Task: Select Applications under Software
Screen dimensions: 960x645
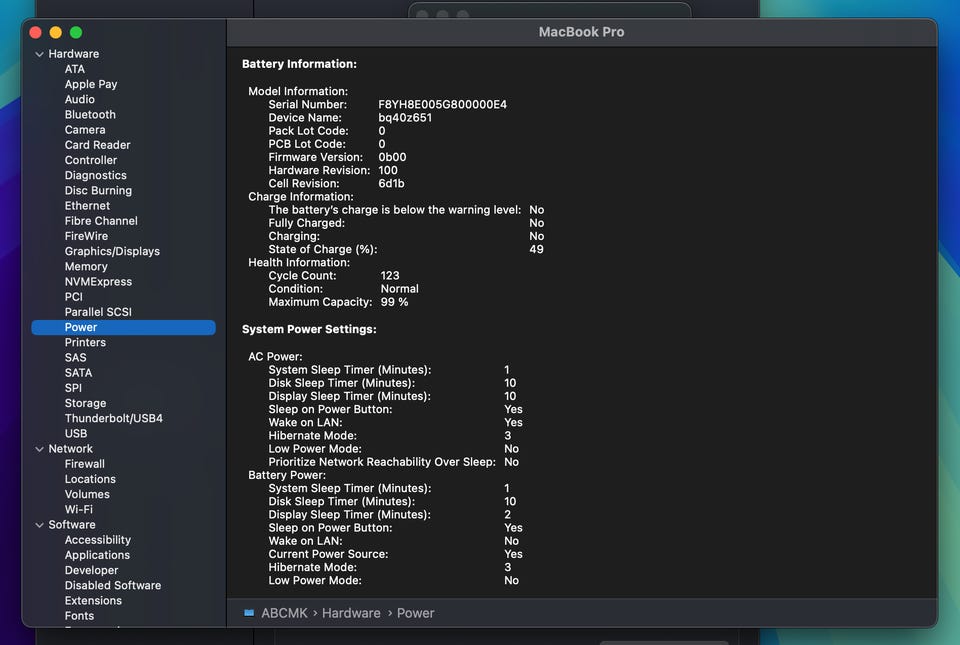Action: 97,555
